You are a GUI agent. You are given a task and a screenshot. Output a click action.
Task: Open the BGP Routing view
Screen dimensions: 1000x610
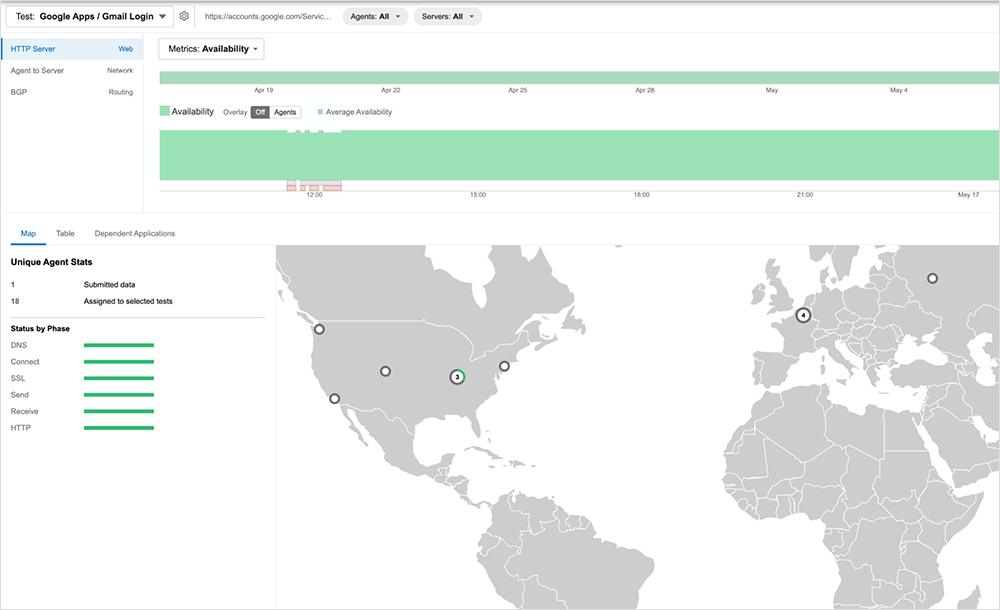pos(71,92)
